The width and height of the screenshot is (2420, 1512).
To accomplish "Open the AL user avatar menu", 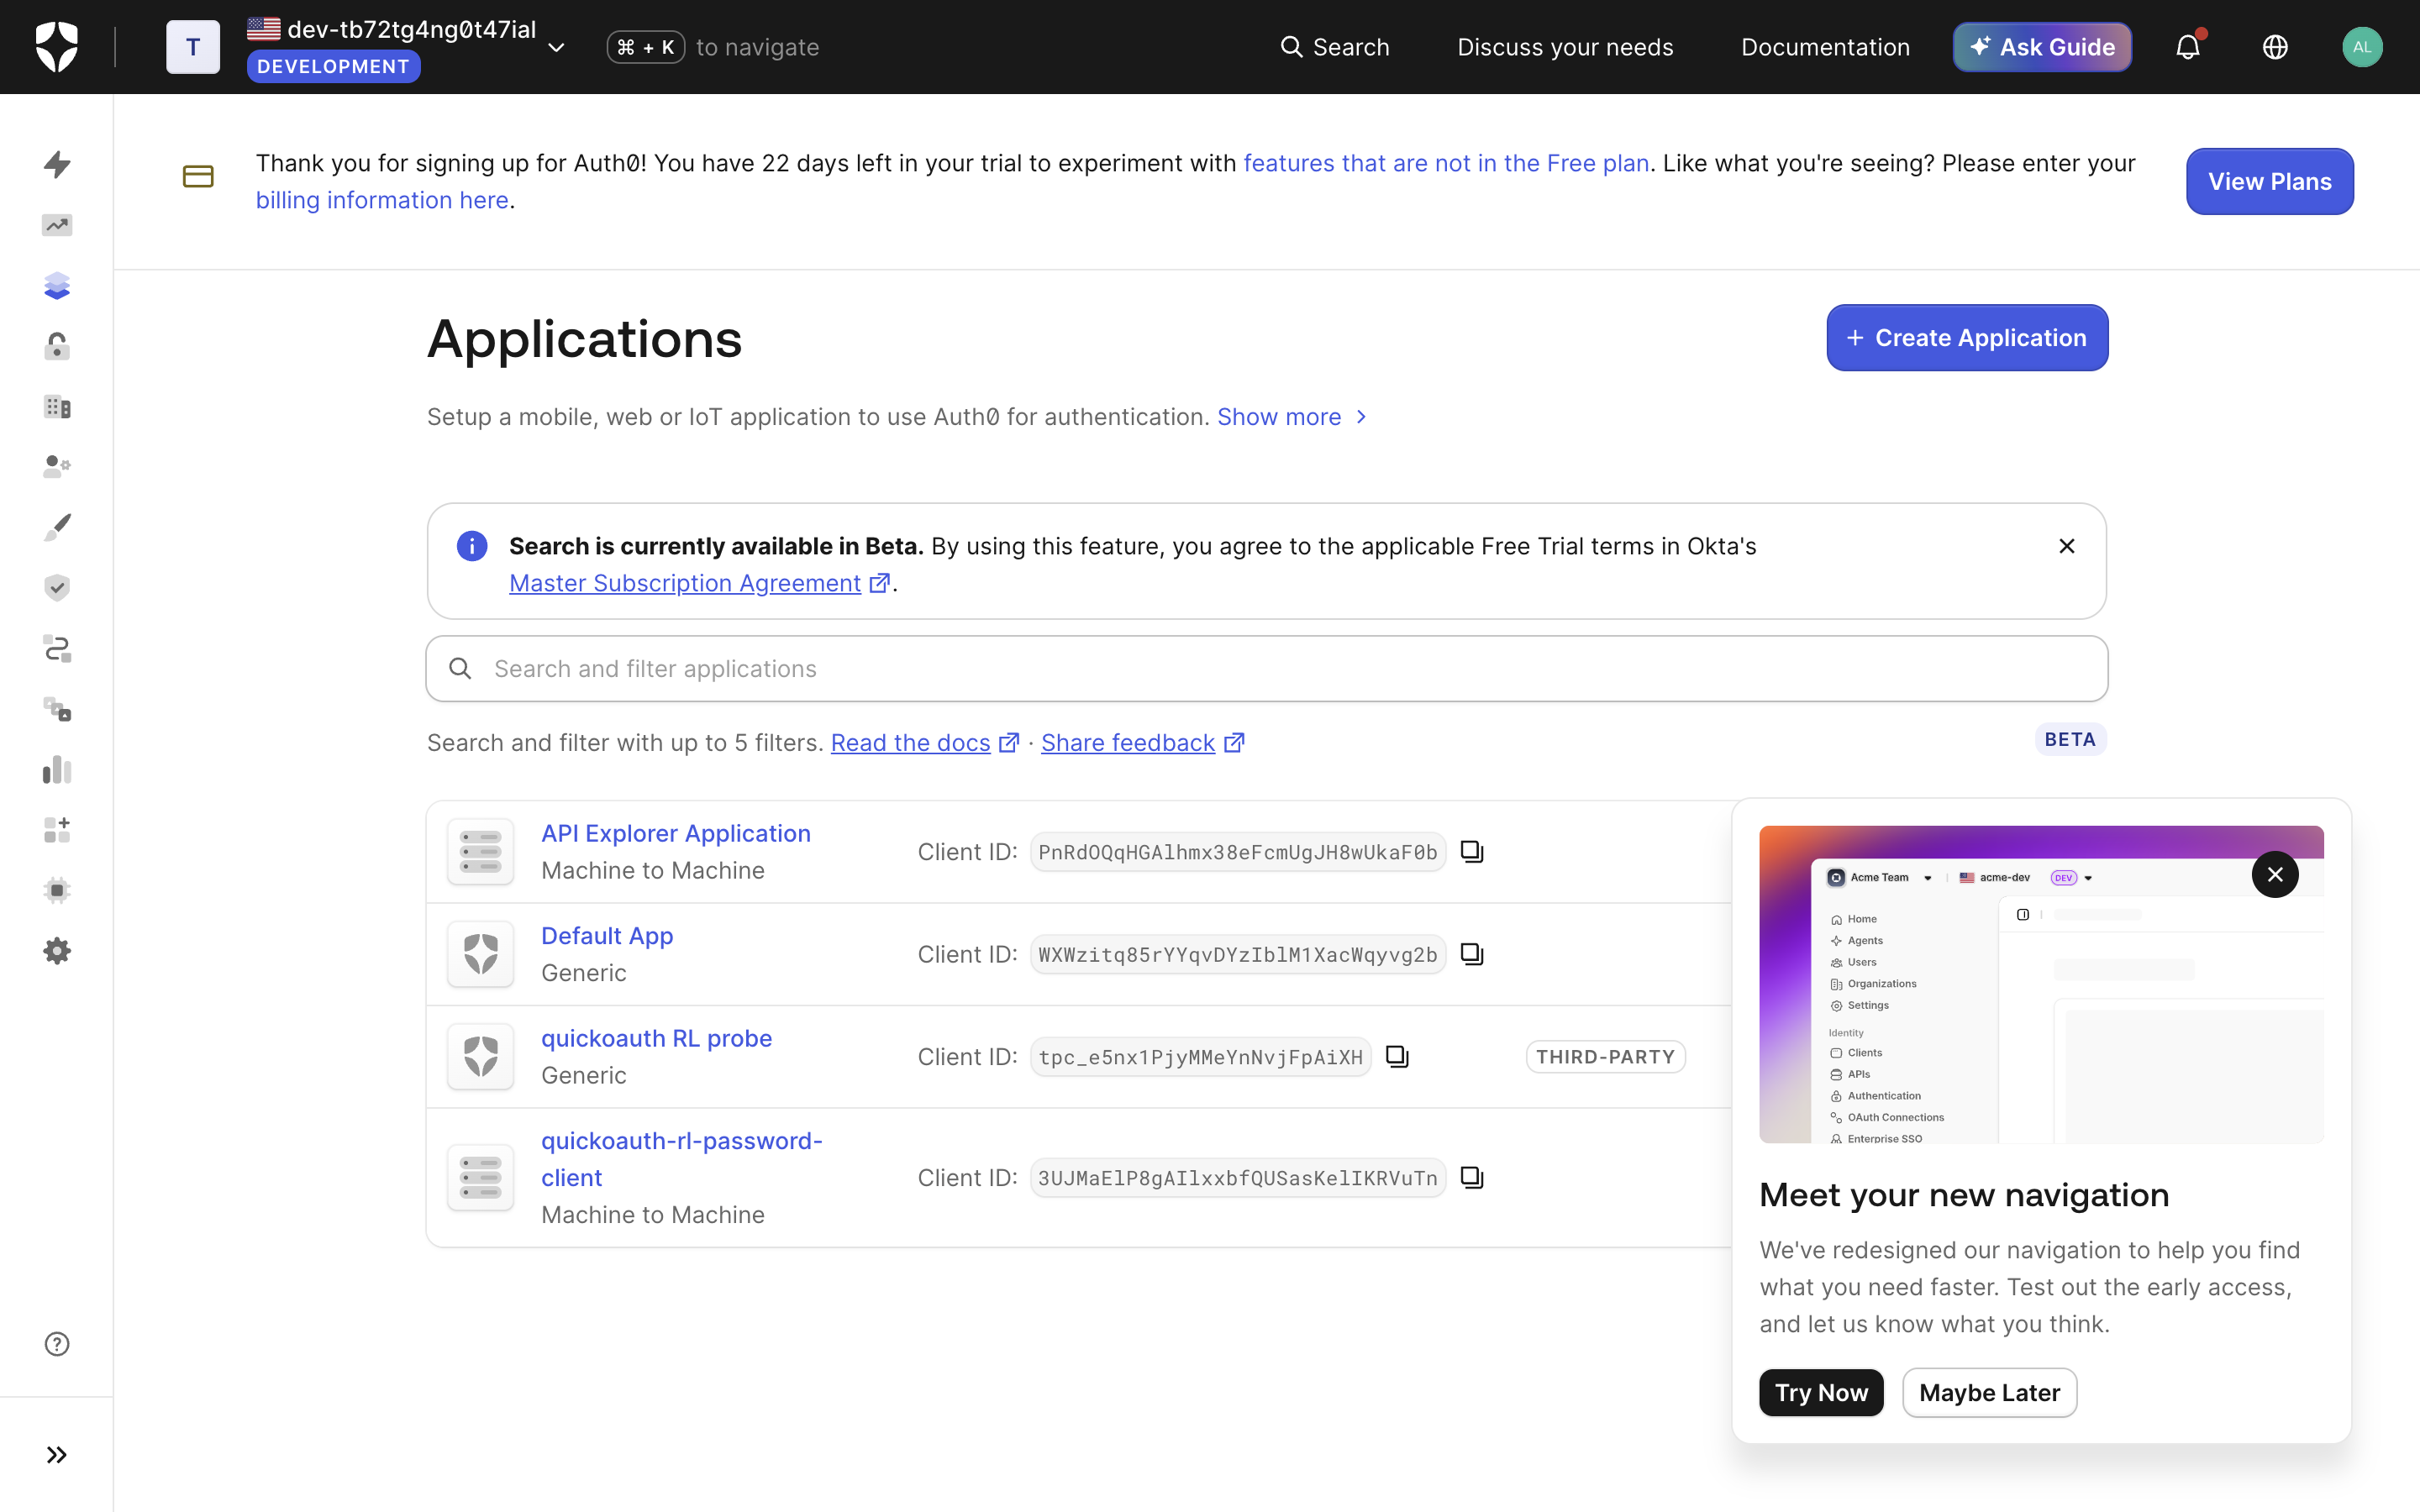I will (x=2362, y=47).
